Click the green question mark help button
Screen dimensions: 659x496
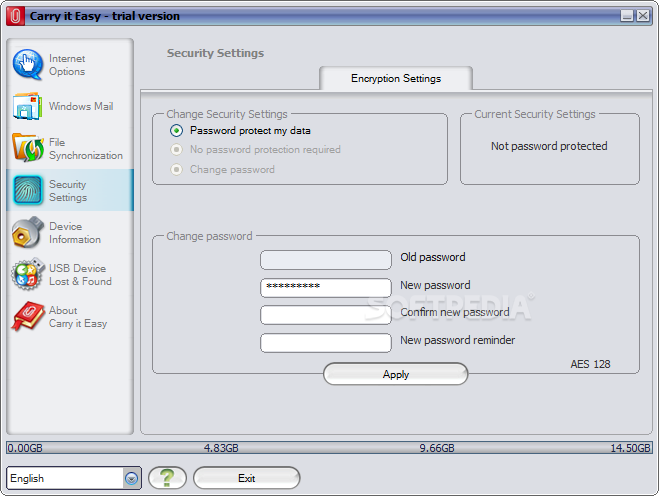tap(167, 478)
